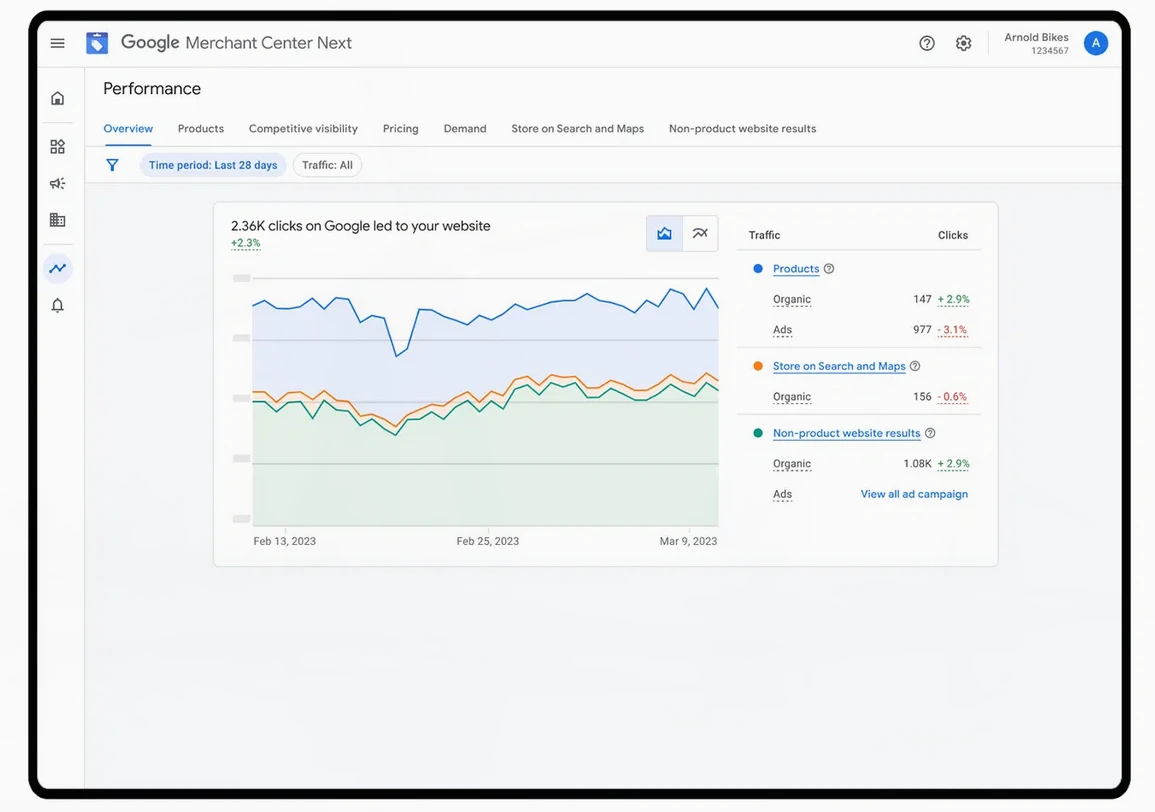1155x812 pixels.
Task: Click the help icon beside Non-product website results
Action: point(930,434)
